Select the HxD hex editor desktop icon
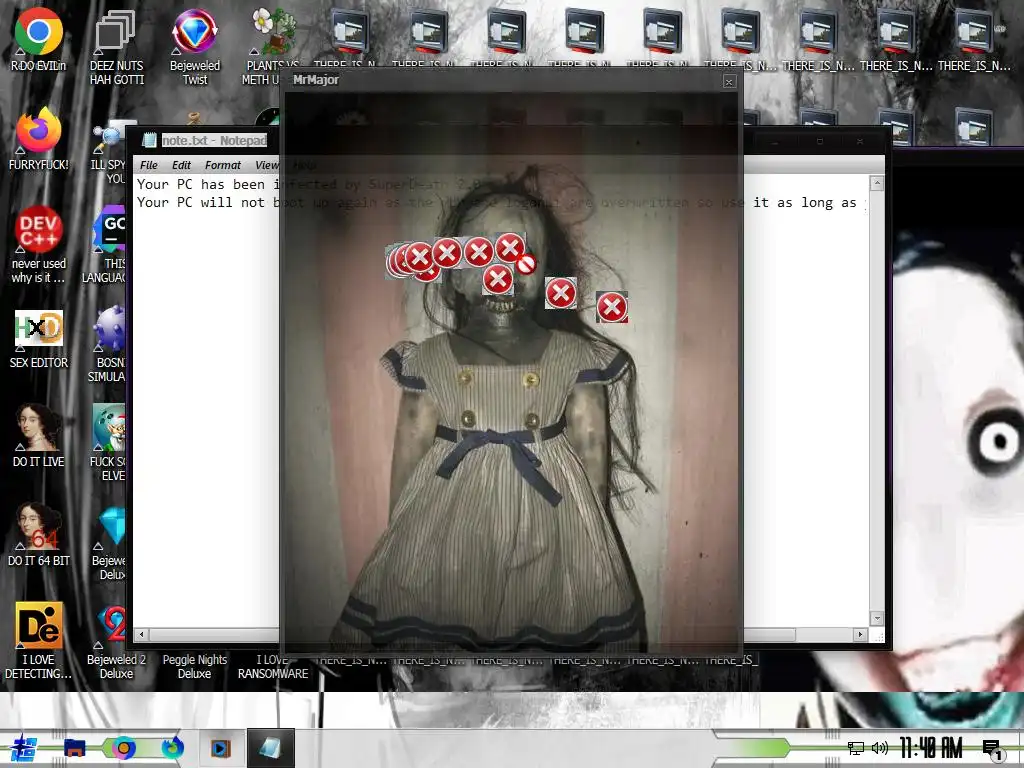 pyautogui.click(x=39, y=328)
